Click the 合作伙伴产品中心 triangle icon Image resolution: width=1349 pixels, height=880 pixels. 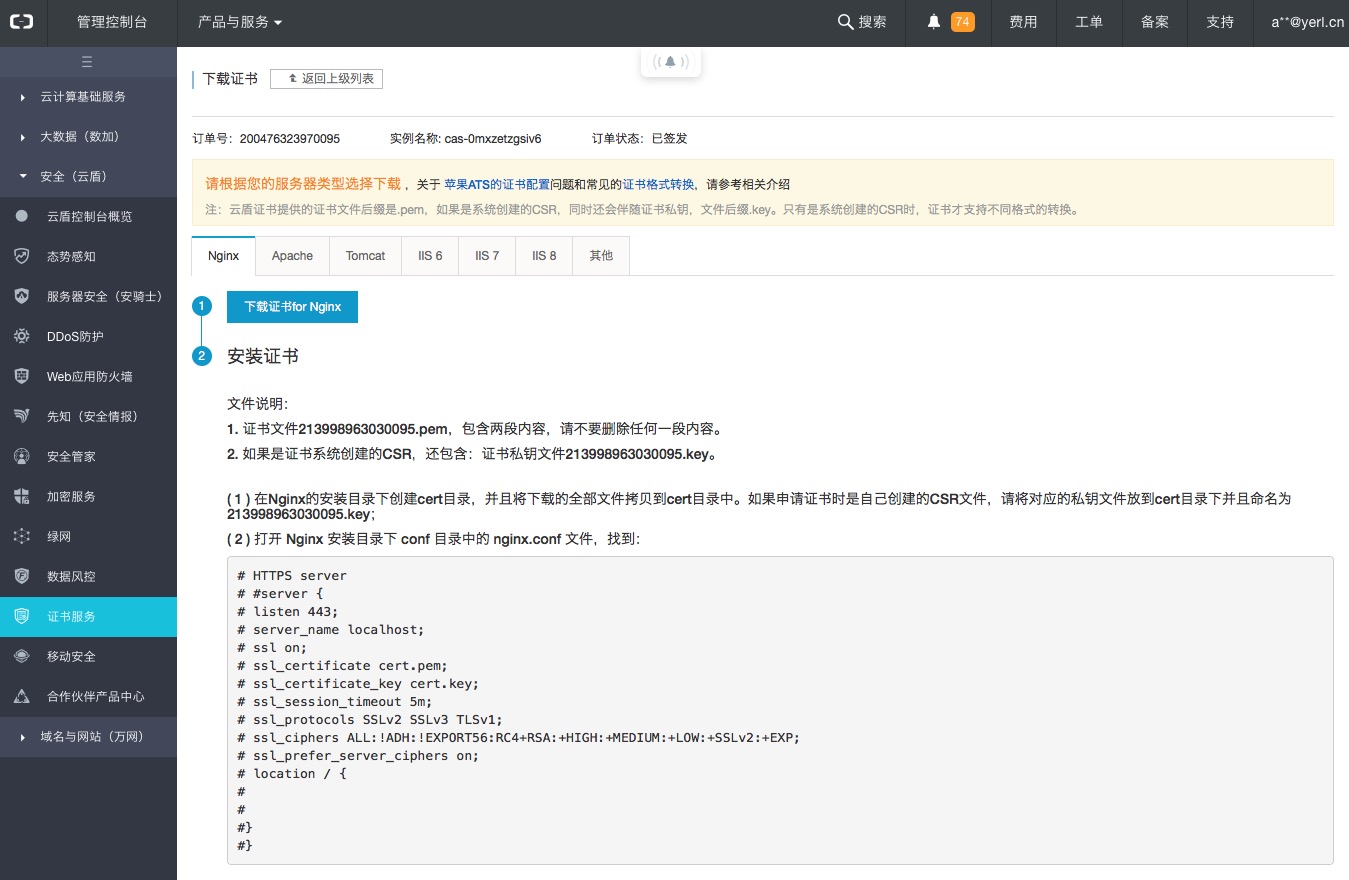click(22, 696)
